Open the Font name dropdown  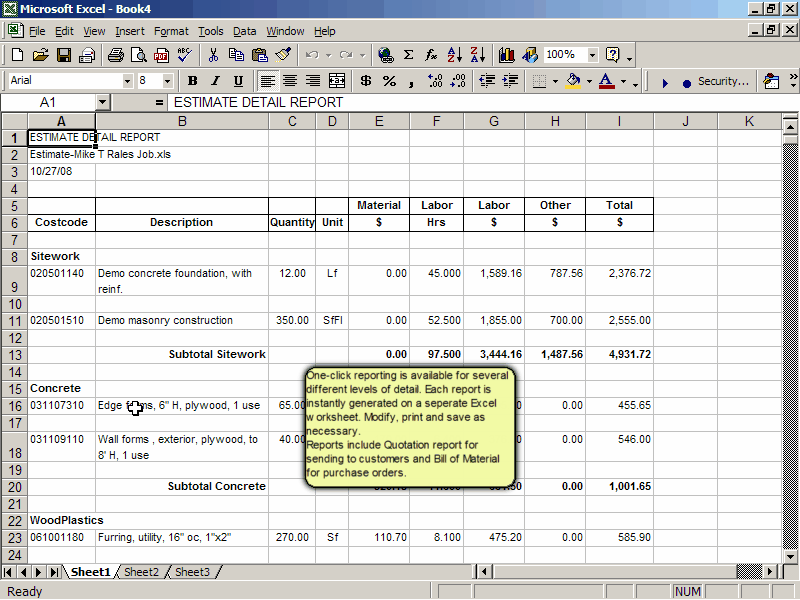click(127, 81)
